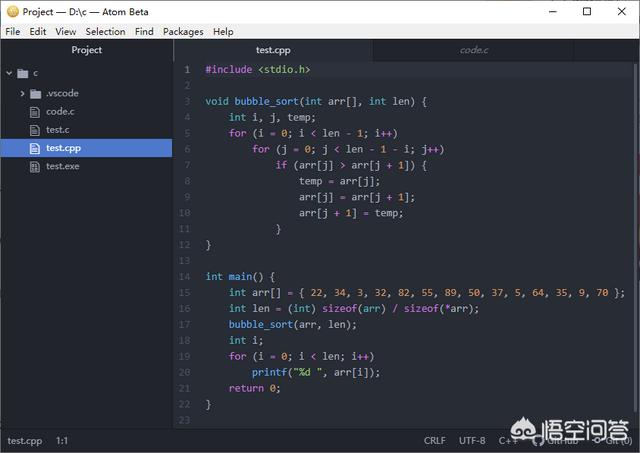Click the c root folder icon
The width and height of the screenshot is (640, 453).
[23, 73]
